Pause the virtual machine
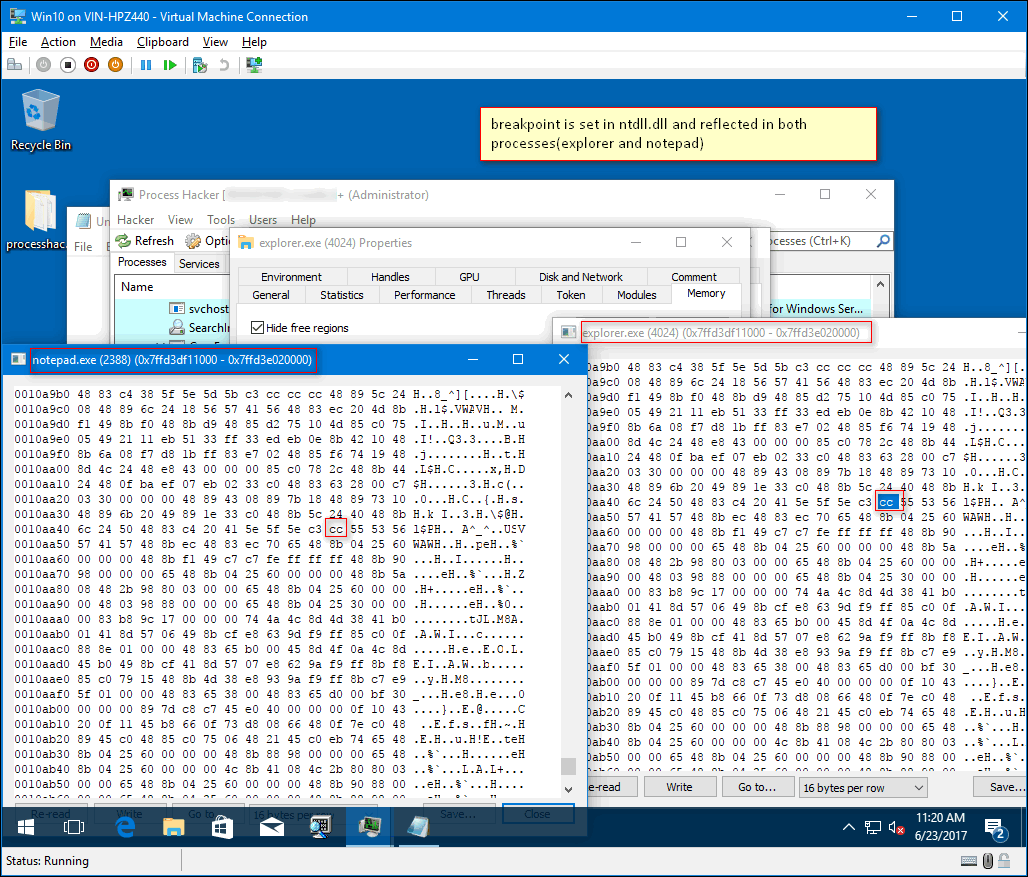This screenshot has width=1028, height=877. (x=146, y=65)
